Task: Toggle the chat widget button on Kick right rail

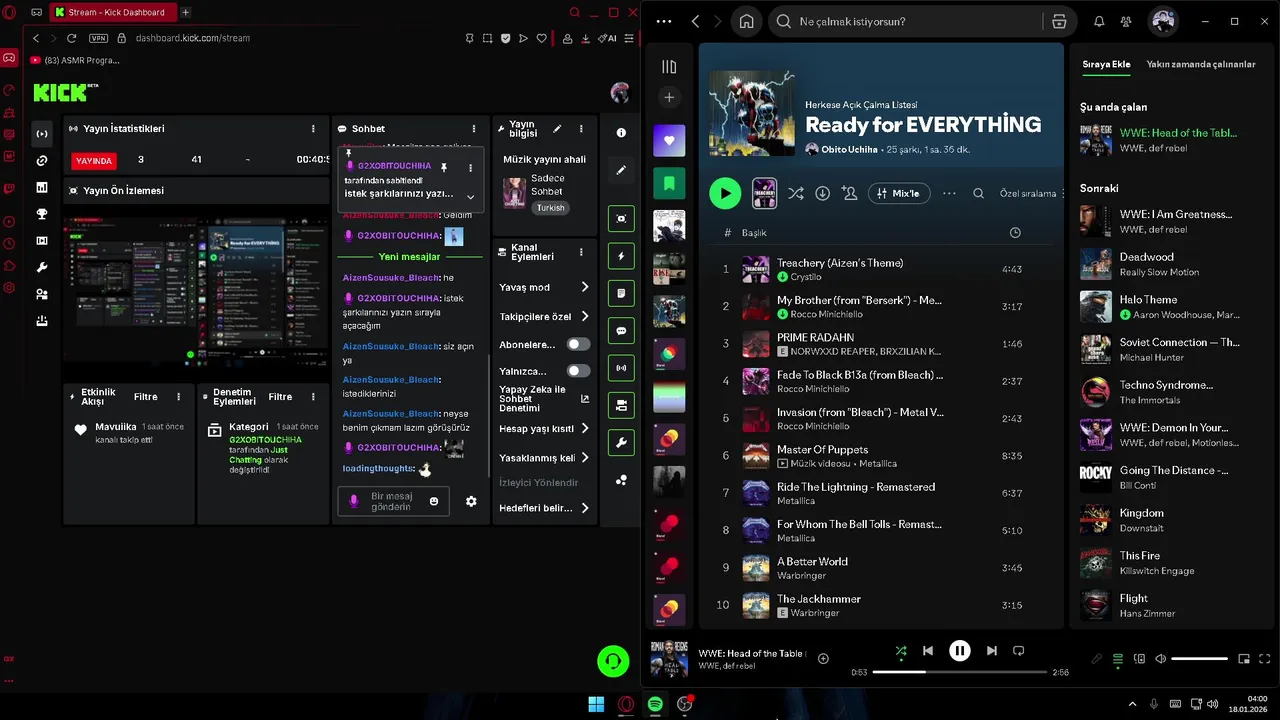Action: (621, 330)
